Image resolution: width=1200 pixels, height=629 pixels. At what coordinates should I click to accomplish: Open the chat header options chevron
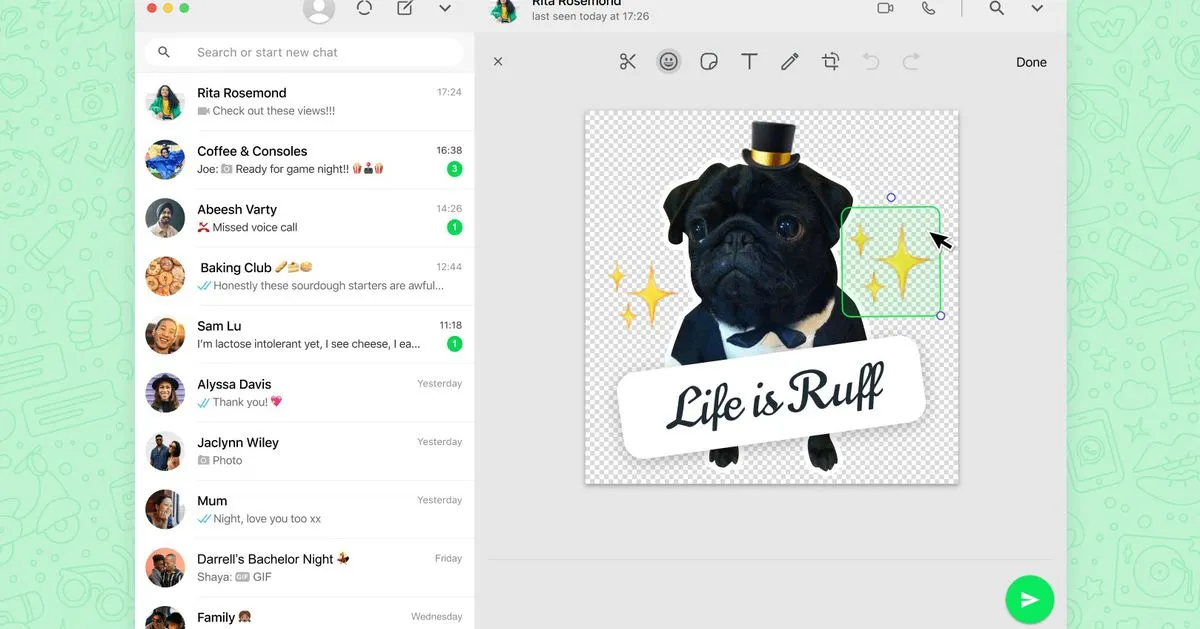click(1037, 8)
